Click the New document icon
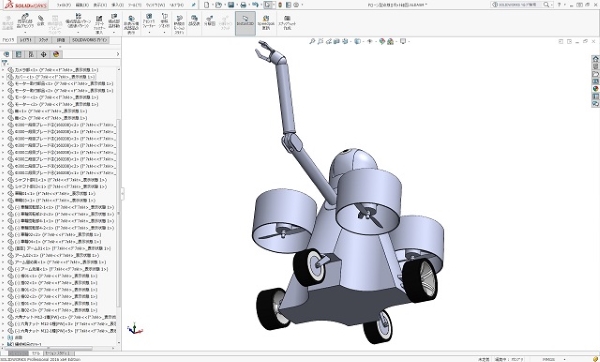 click(x=207, y=5)
